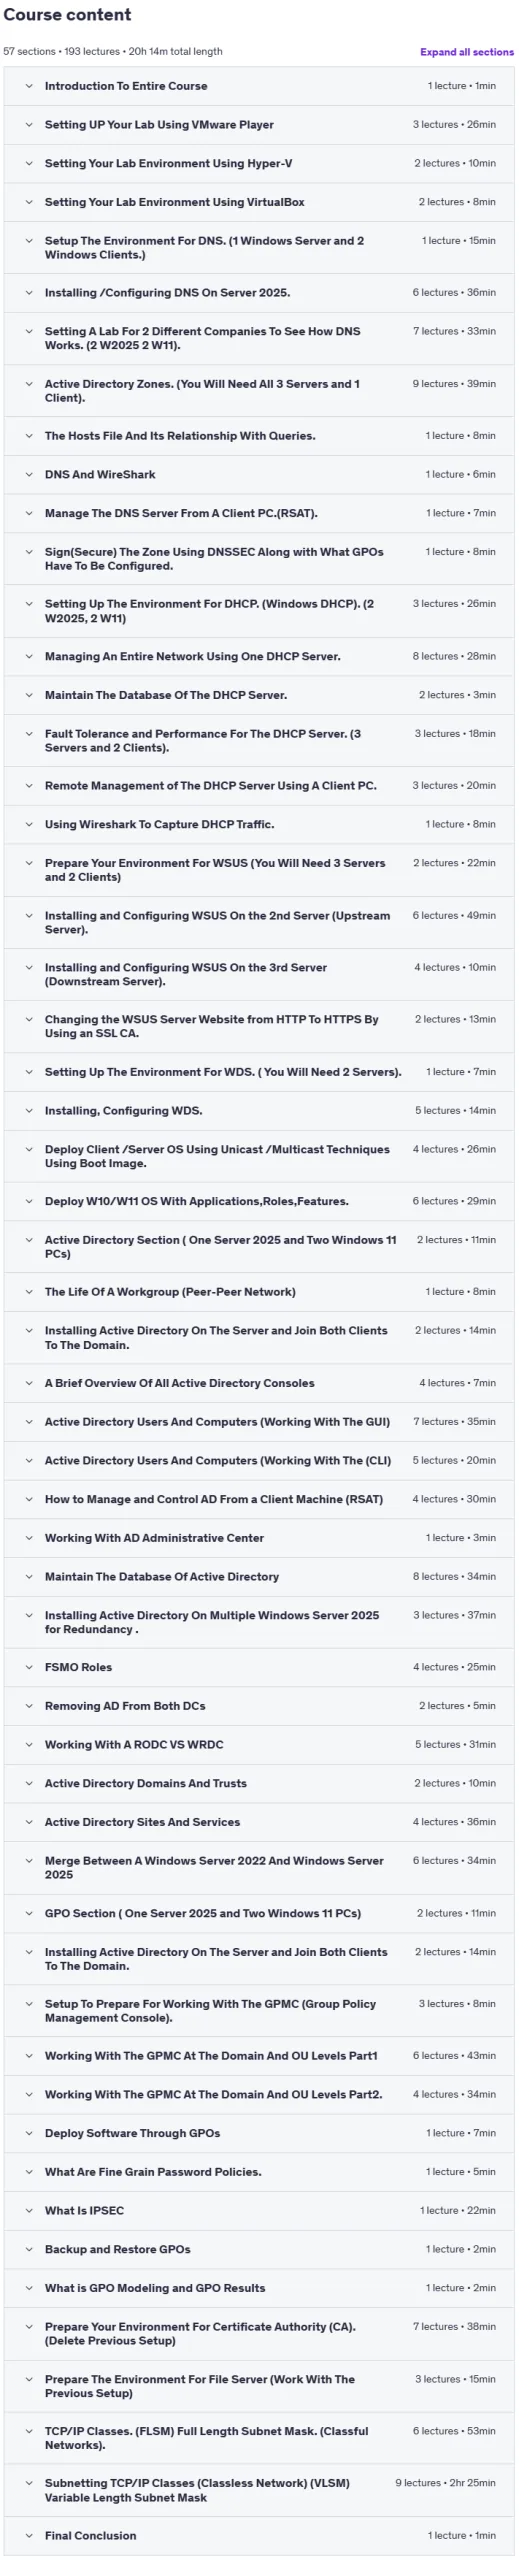Click chevron next to What Is IPSEC

tap(29, 2210)
